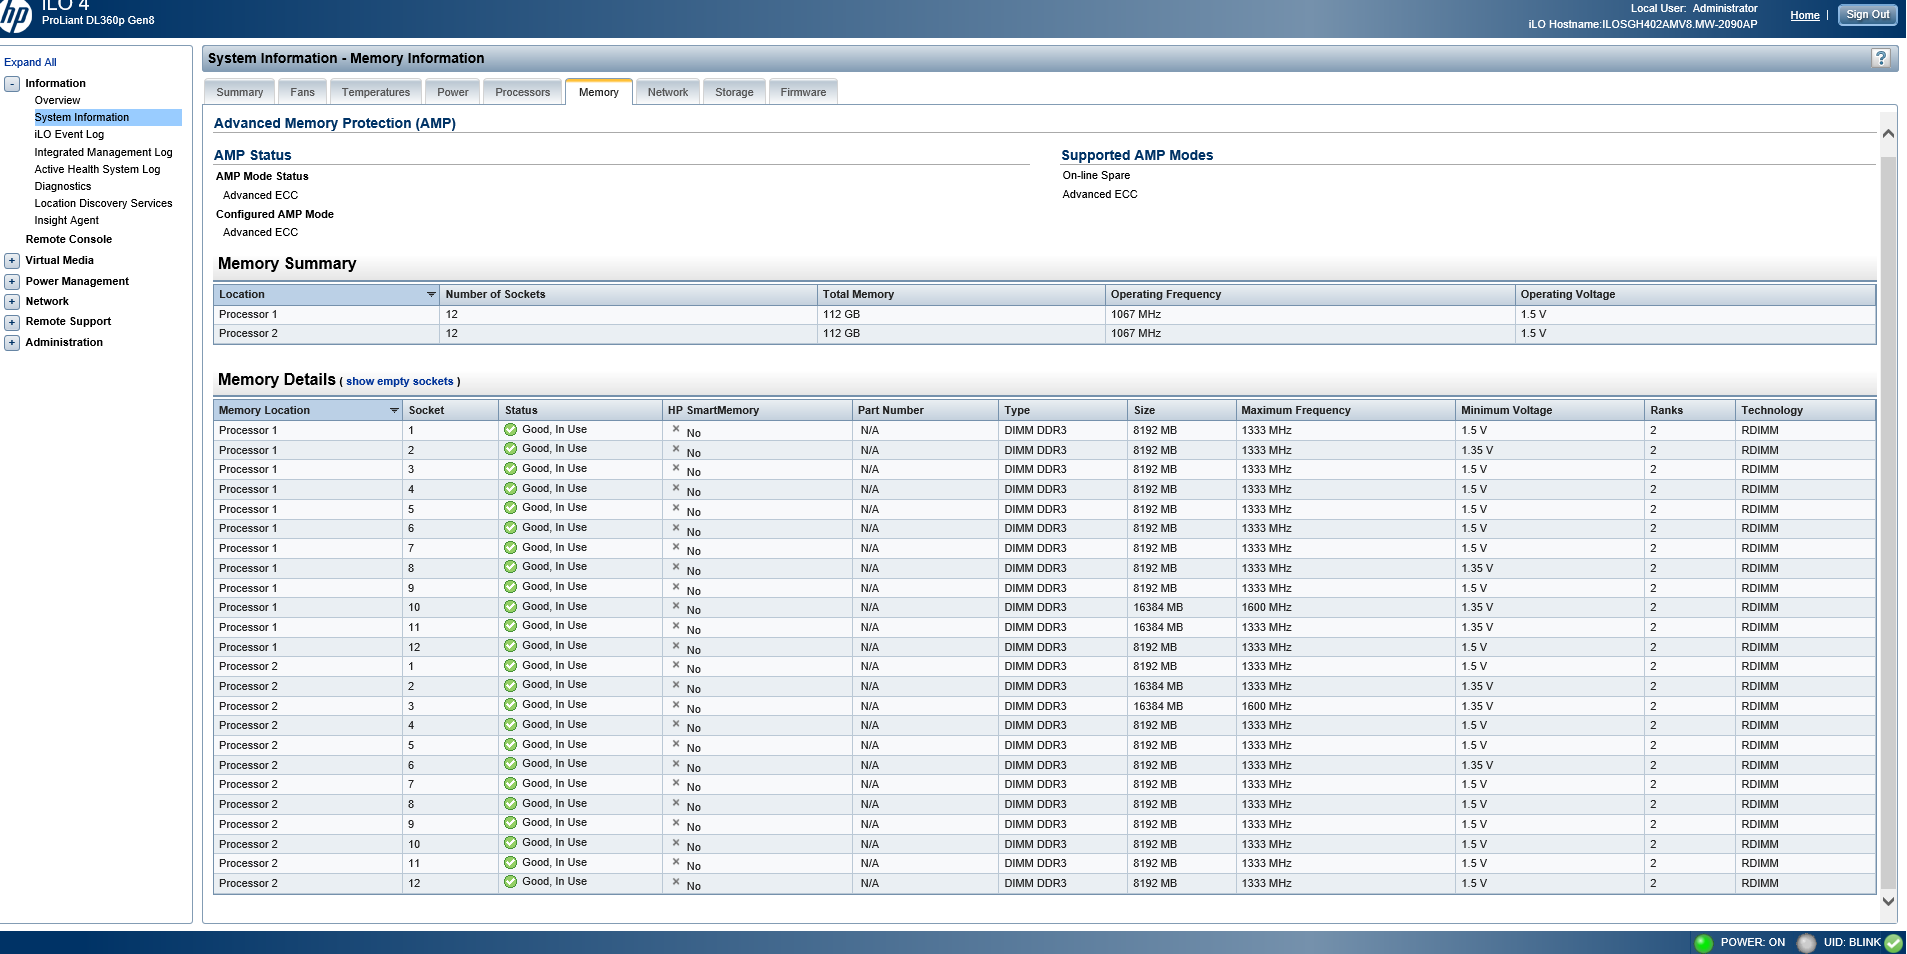
Task: Click the Expand All link
Action: pyautogui.click(x=30, y=62)
